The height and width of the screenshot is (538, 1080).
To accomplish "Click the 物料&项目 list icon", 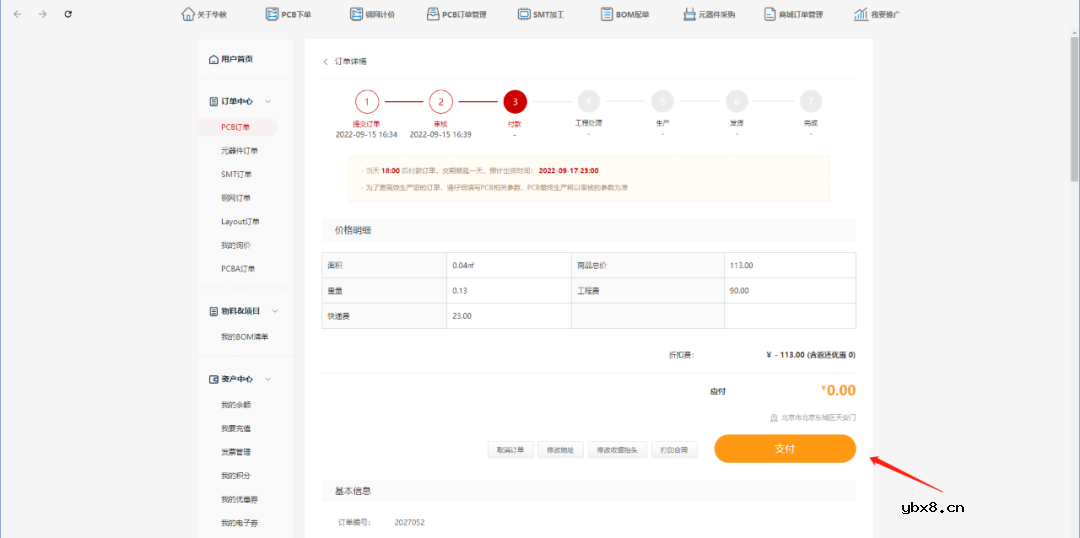I will pyautogui.click(x=214, y=311).
